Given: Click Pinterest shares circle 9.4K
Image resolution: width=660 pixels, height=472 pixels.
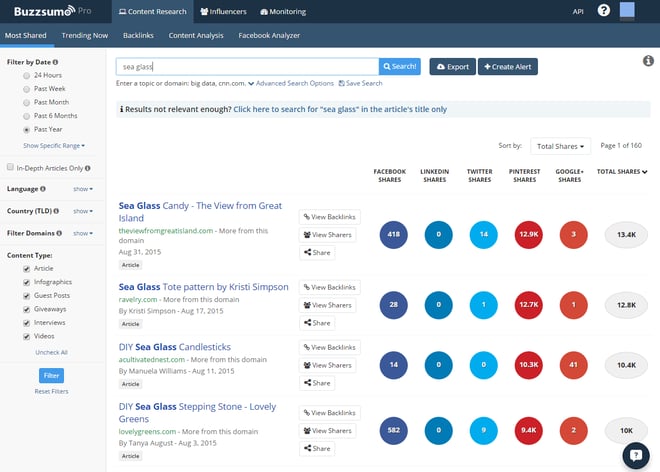Looking at the screenshot, I should (529, 430).
